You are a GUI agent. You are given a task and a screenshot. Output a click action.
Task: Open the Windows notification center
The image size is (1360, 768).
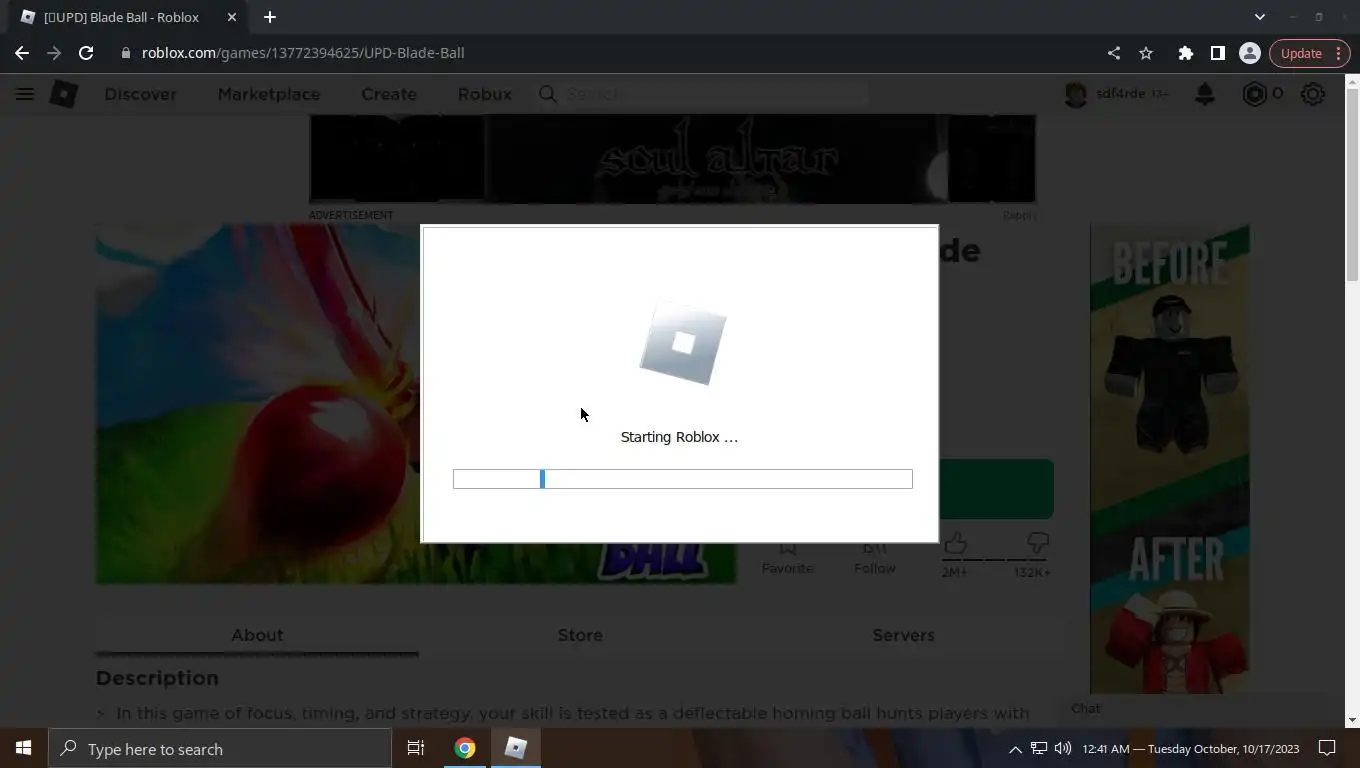pyautogui.click(x=1327, y=748)
